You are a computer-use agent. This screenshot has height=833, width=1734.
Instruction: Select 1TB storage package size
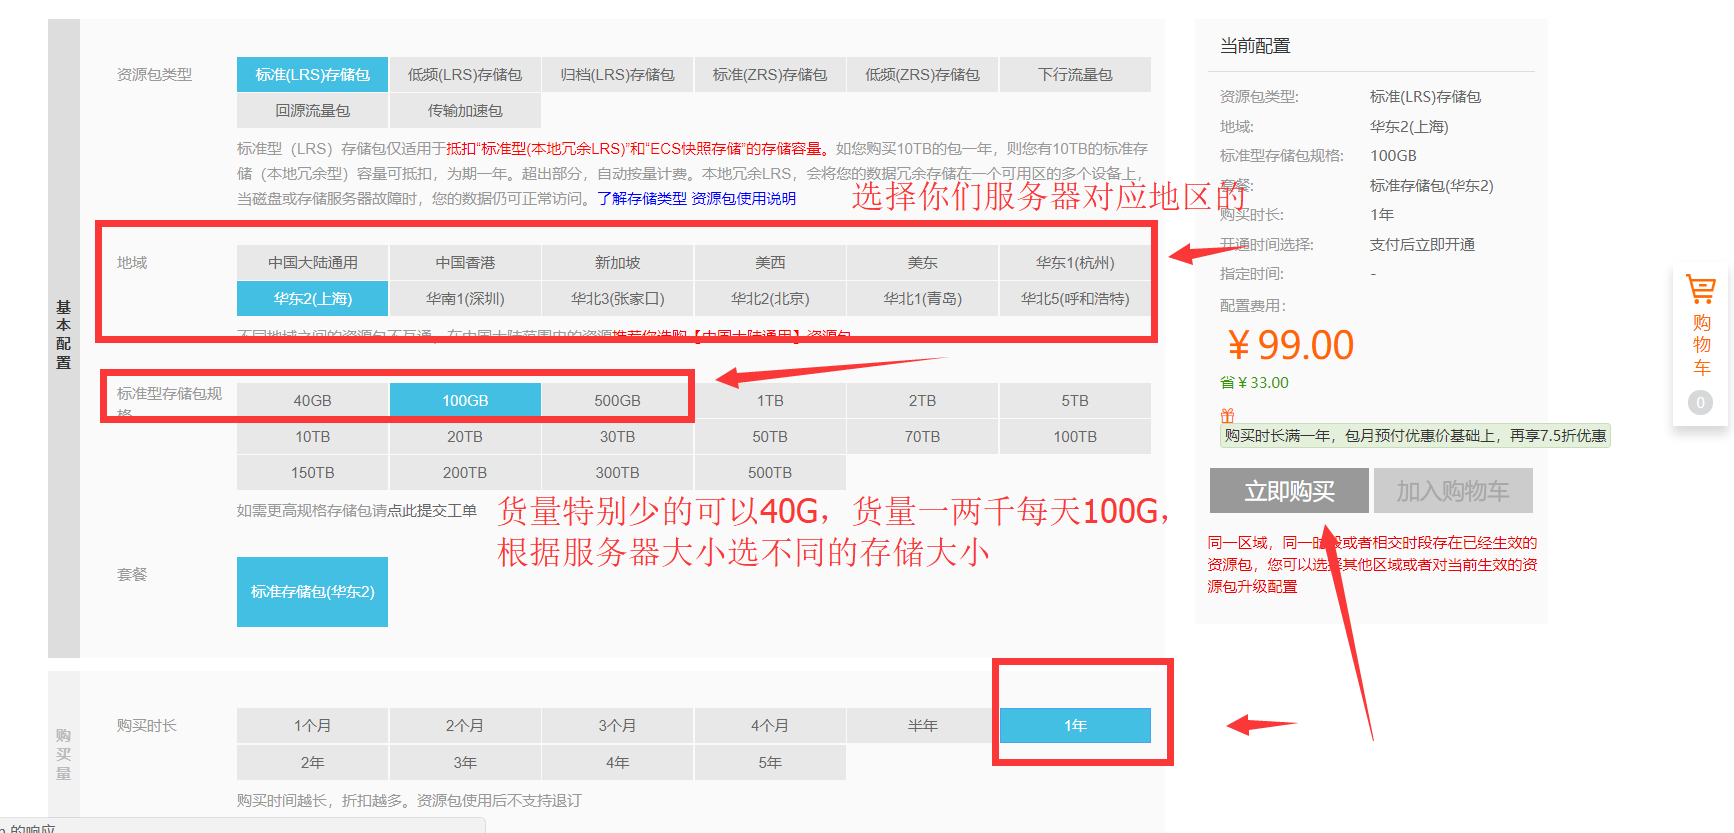[770, 401]
